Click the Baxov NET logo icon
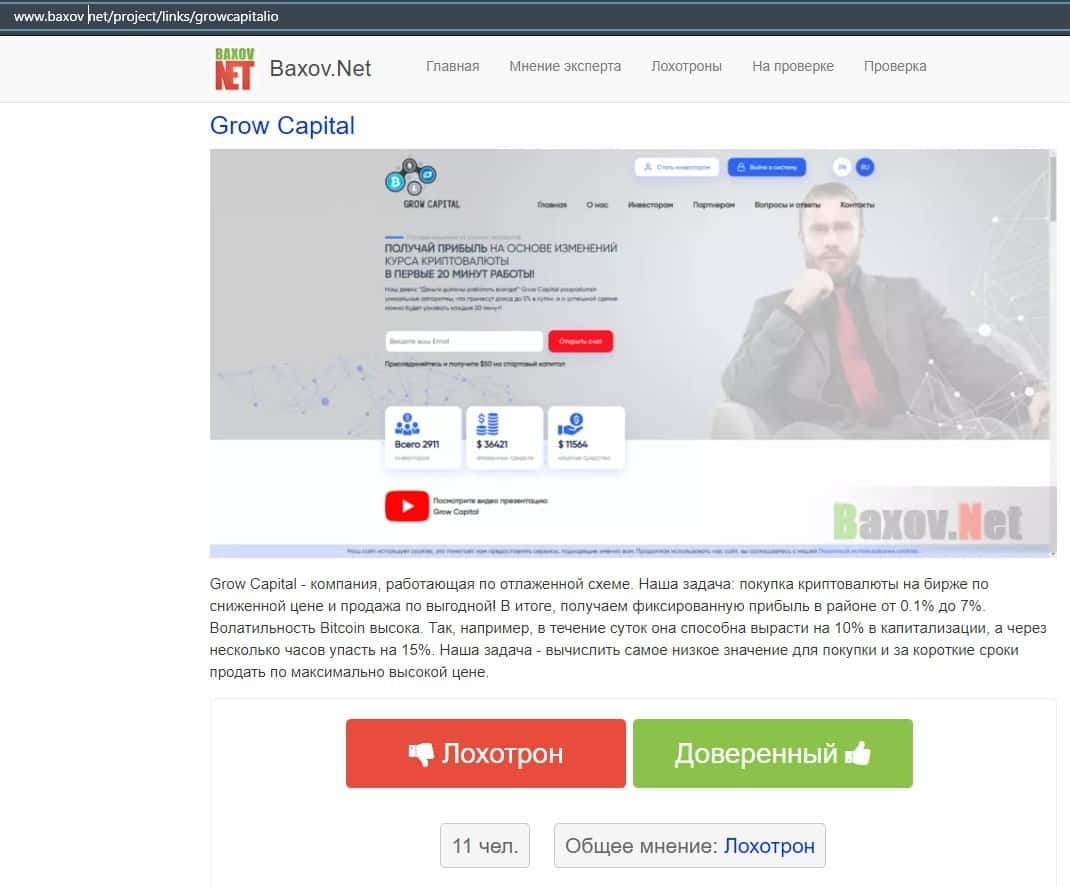Image resolution: width=1070 pixels, height=886 pixels. (x=234, y=69)
